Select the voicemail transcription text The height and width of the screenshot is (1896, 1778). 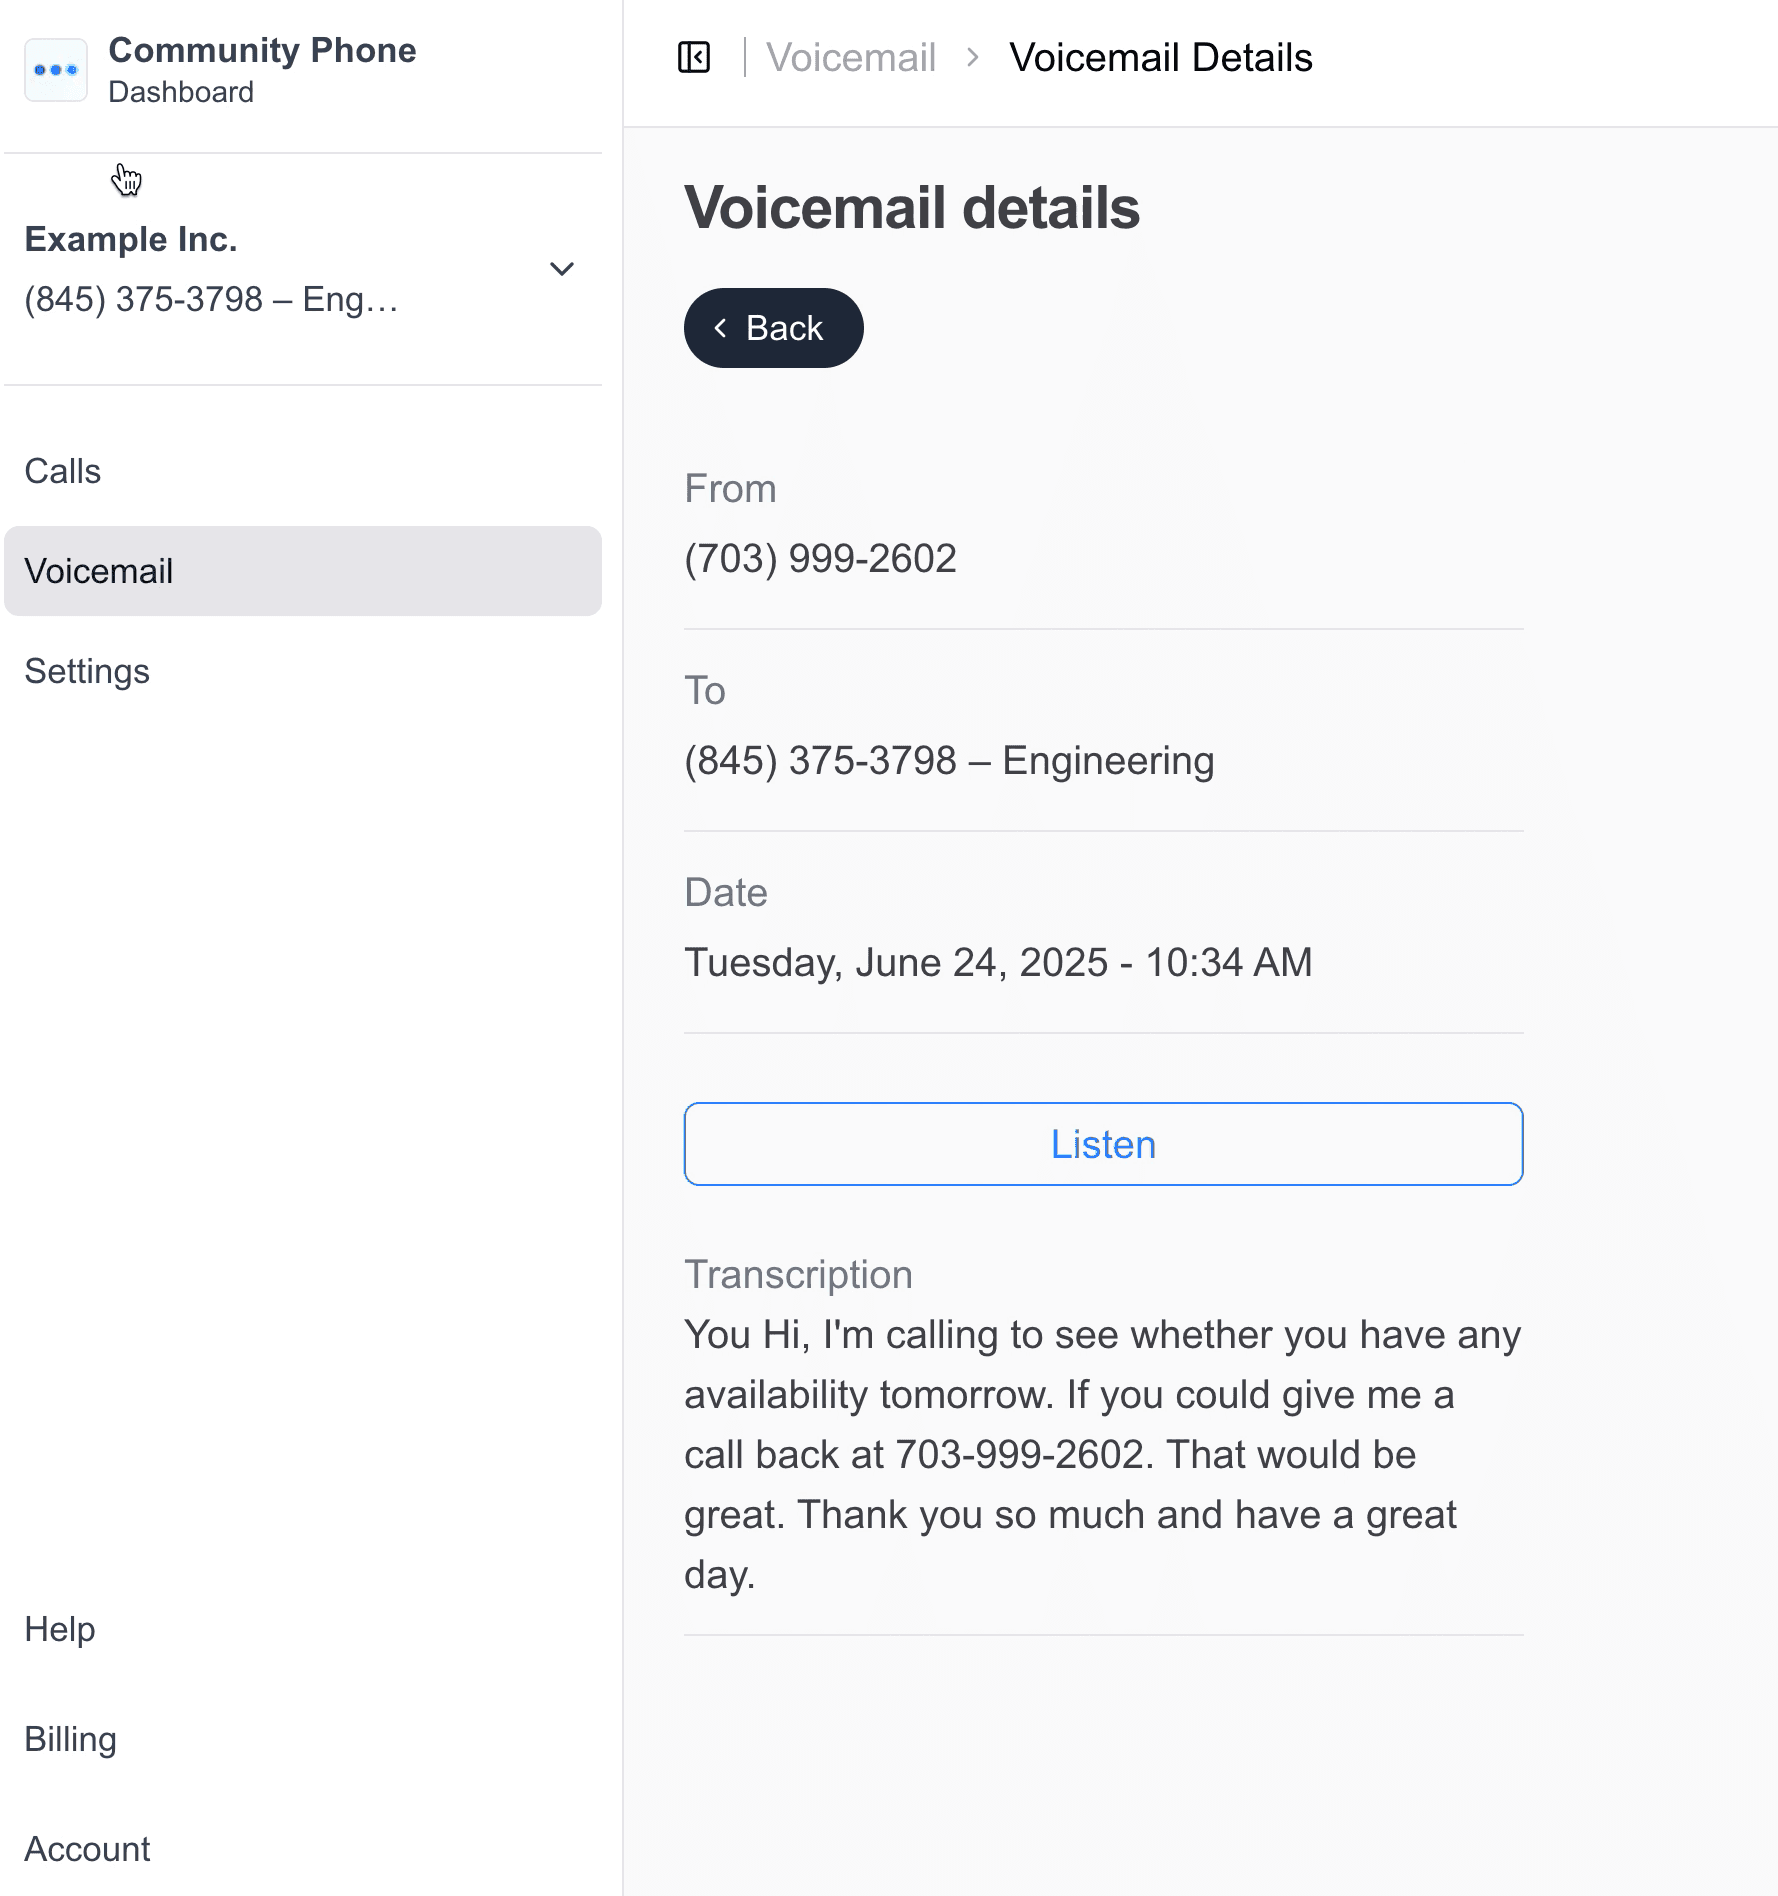[1100, 1455]
